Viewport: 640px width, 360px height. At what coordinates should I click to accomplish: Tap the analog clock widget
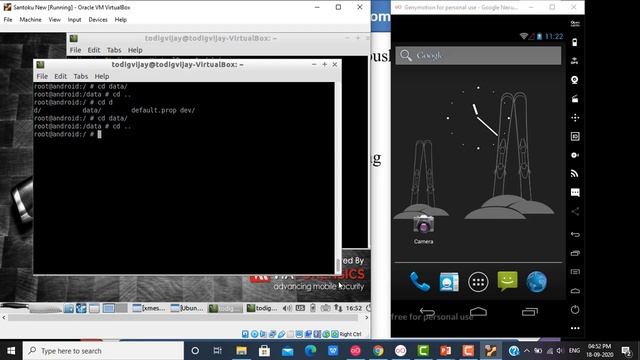478,118
